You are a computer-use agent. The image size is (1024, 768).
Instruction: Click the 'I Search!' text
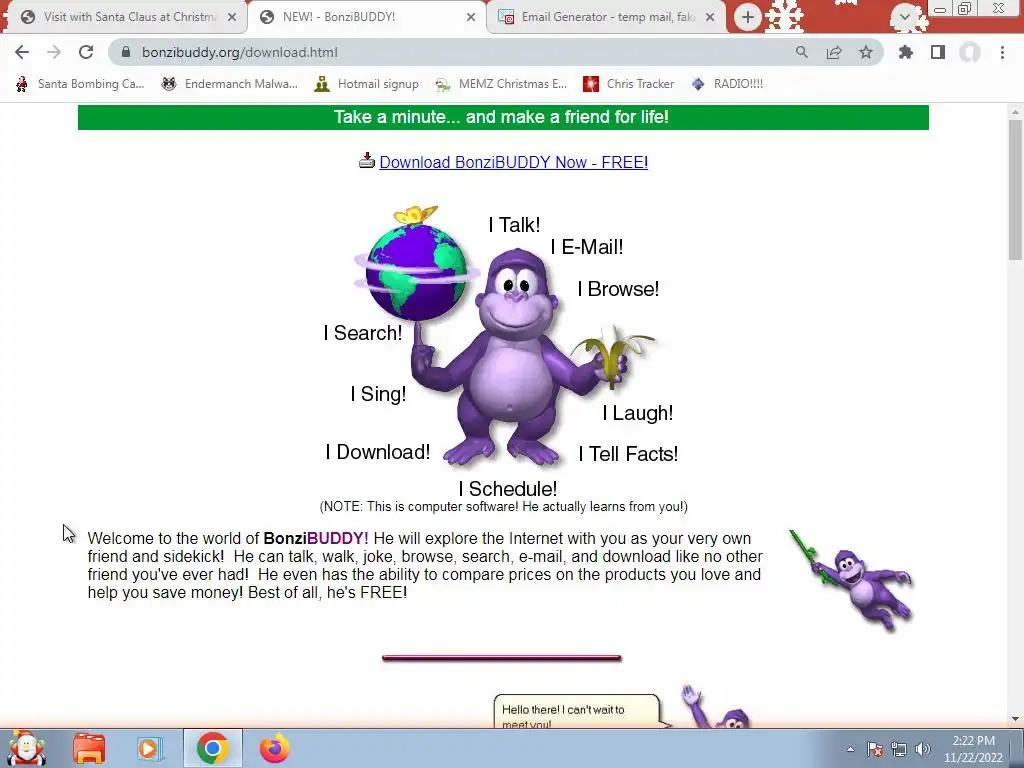pos(363,333)
